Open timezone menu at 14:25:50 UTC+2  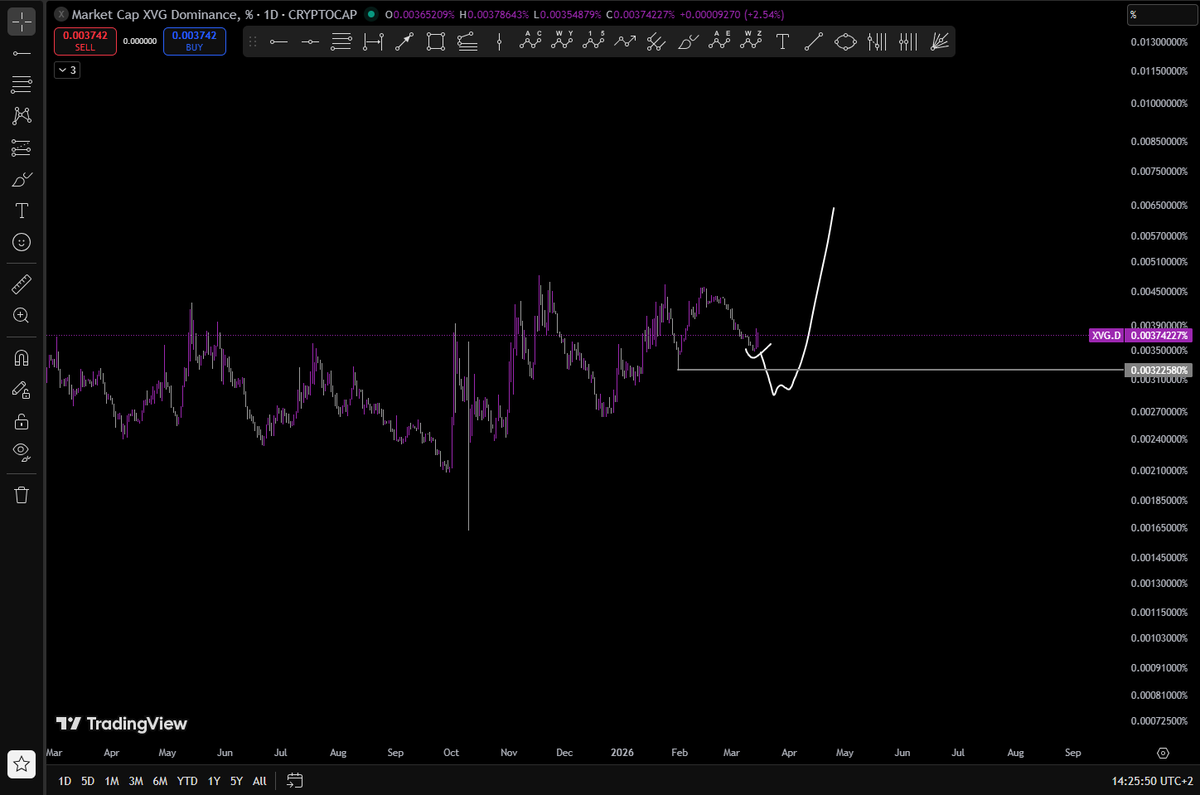click(x=1150, y=780)
